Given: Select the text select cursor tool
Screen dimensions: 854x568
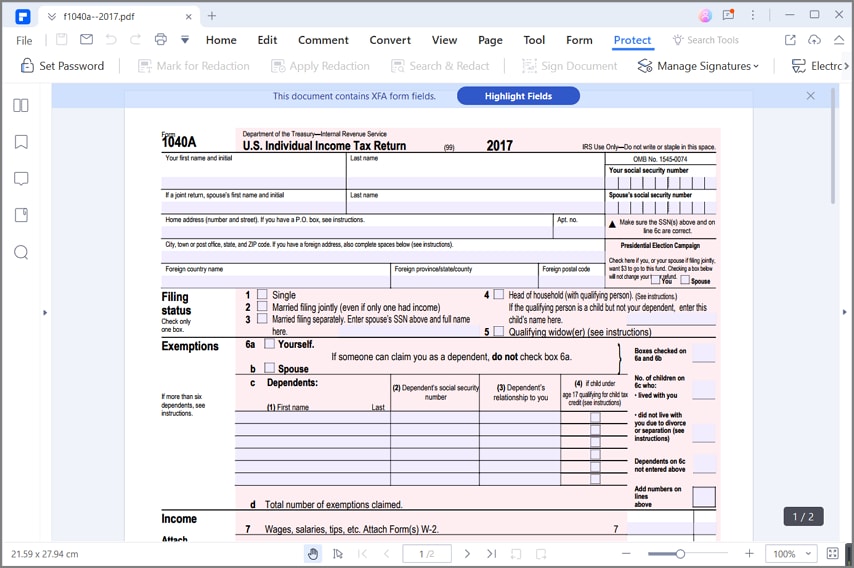Looking at the screenshot, I should [x=338, y=554].
